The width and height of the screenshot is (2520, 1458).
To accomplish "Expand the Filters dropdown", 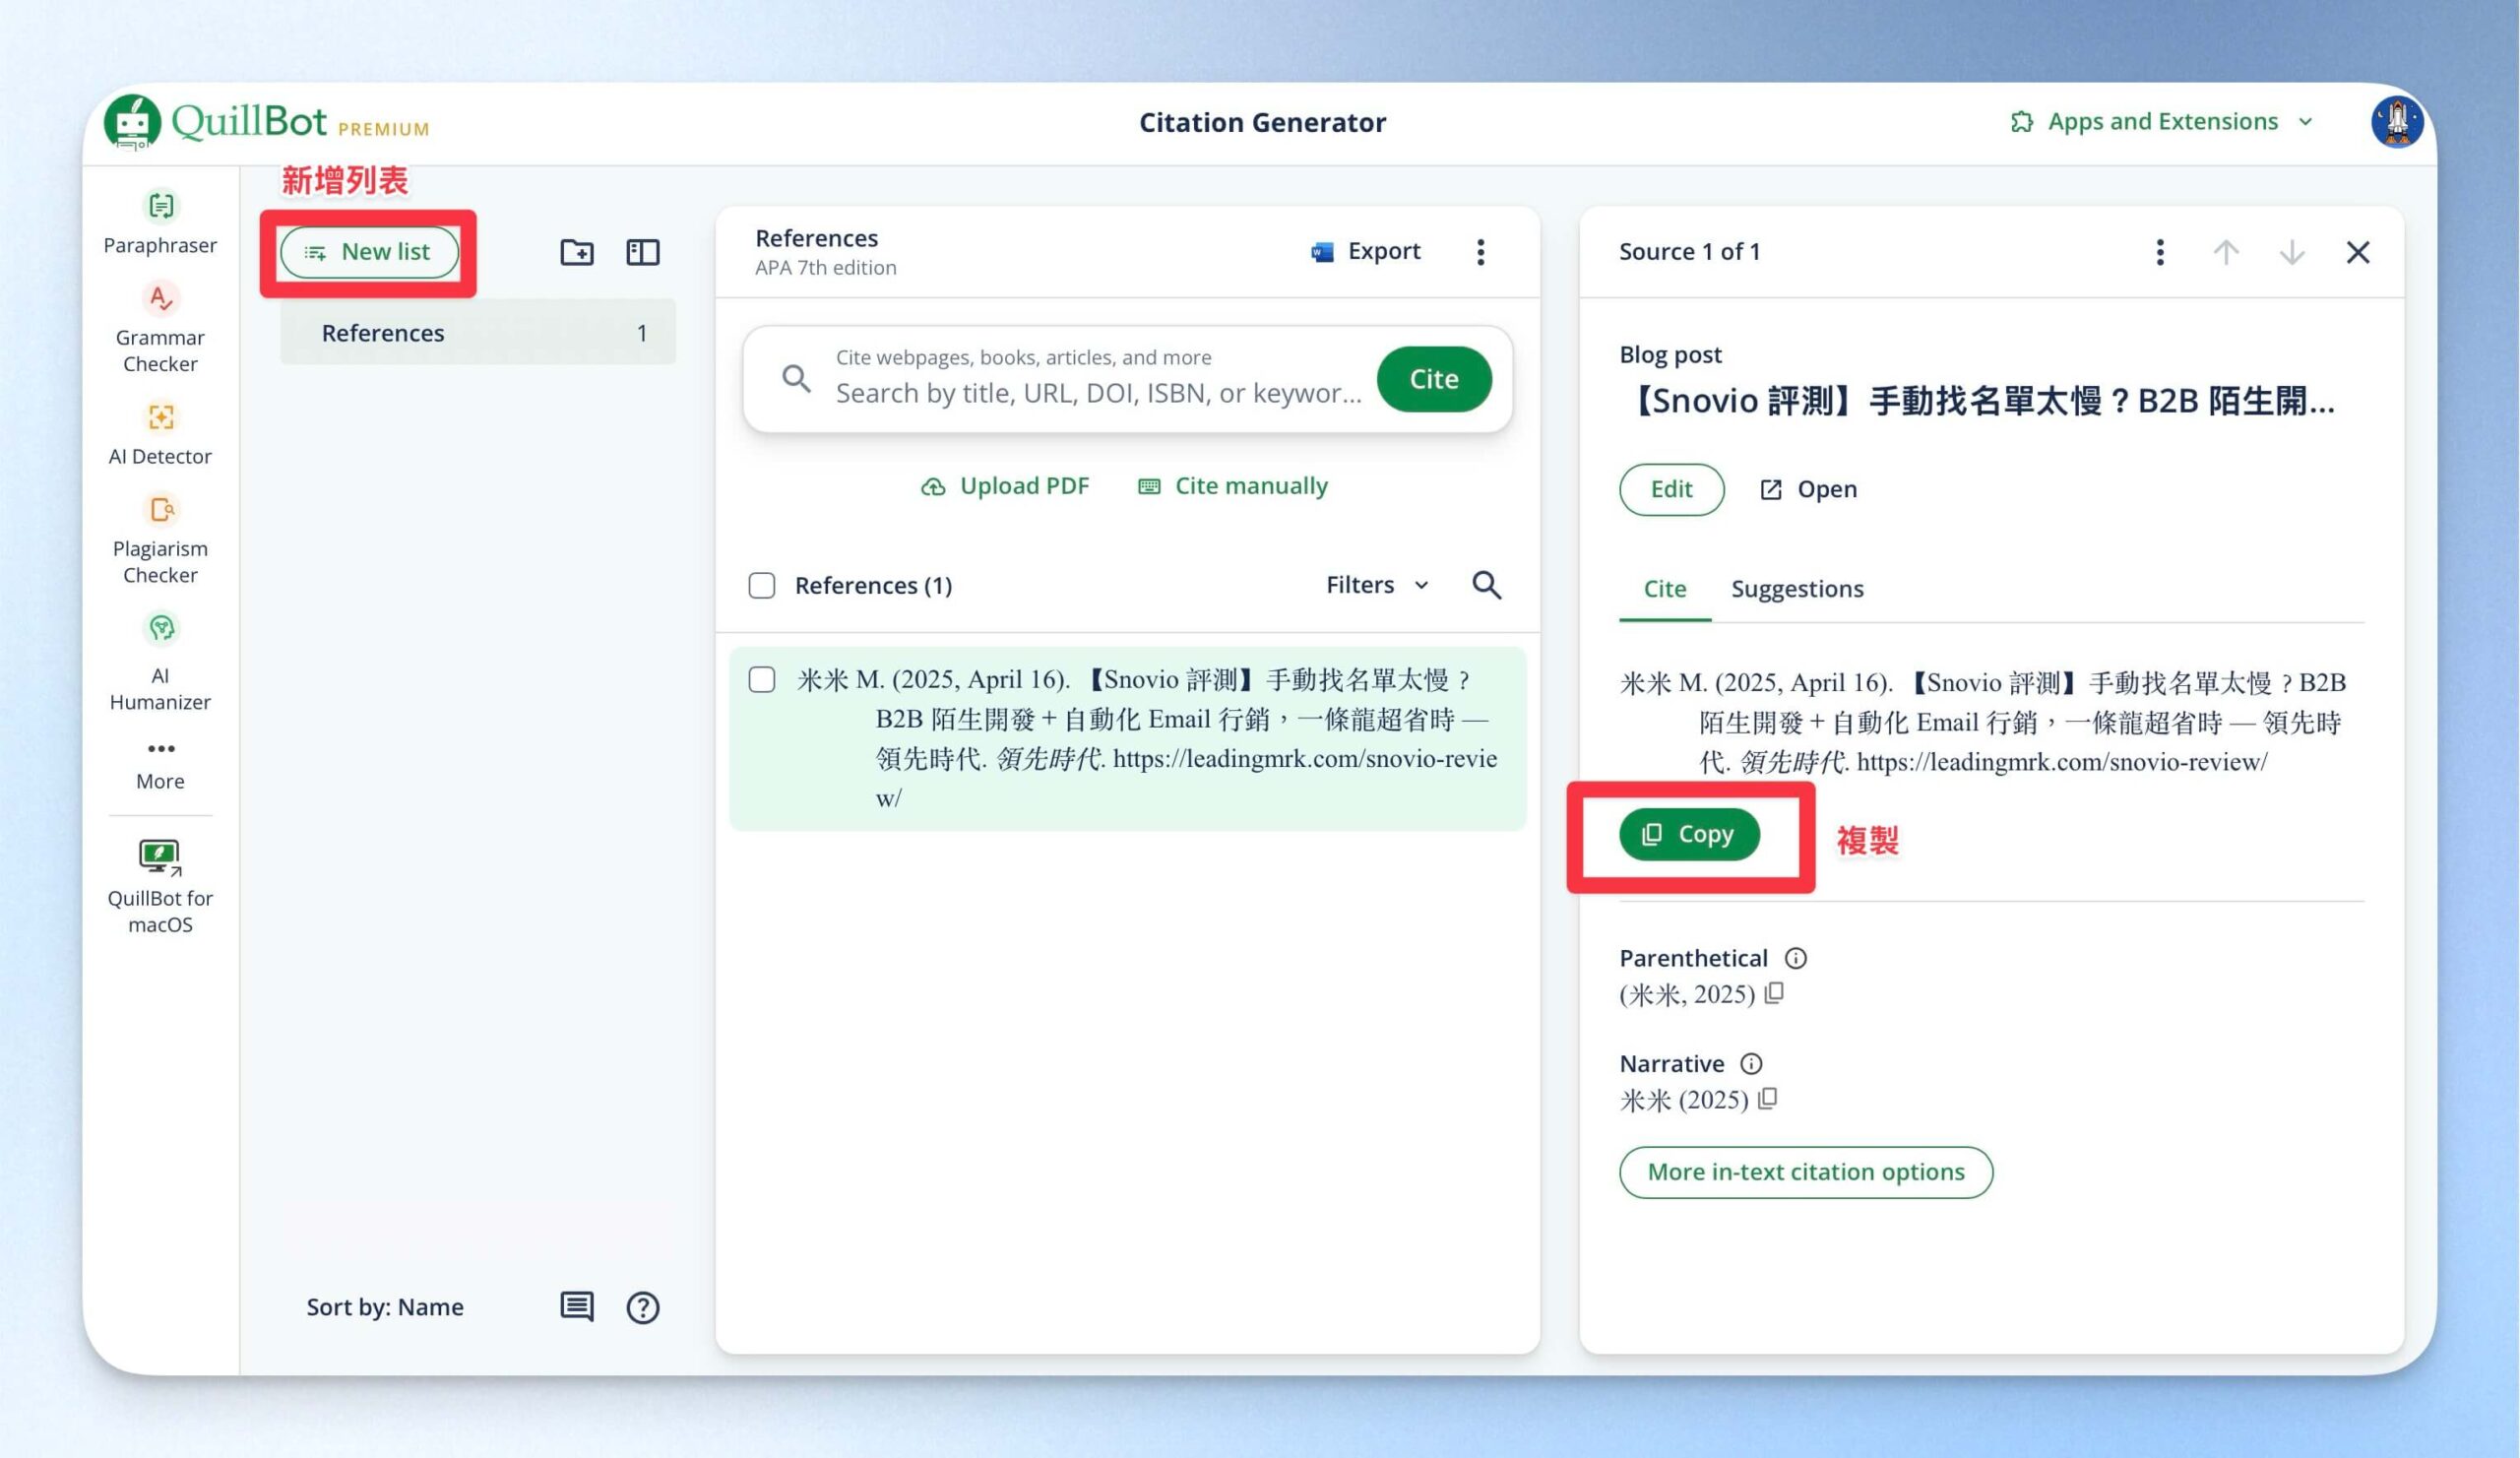I will pyautogui.click(x=1377, y=585).
